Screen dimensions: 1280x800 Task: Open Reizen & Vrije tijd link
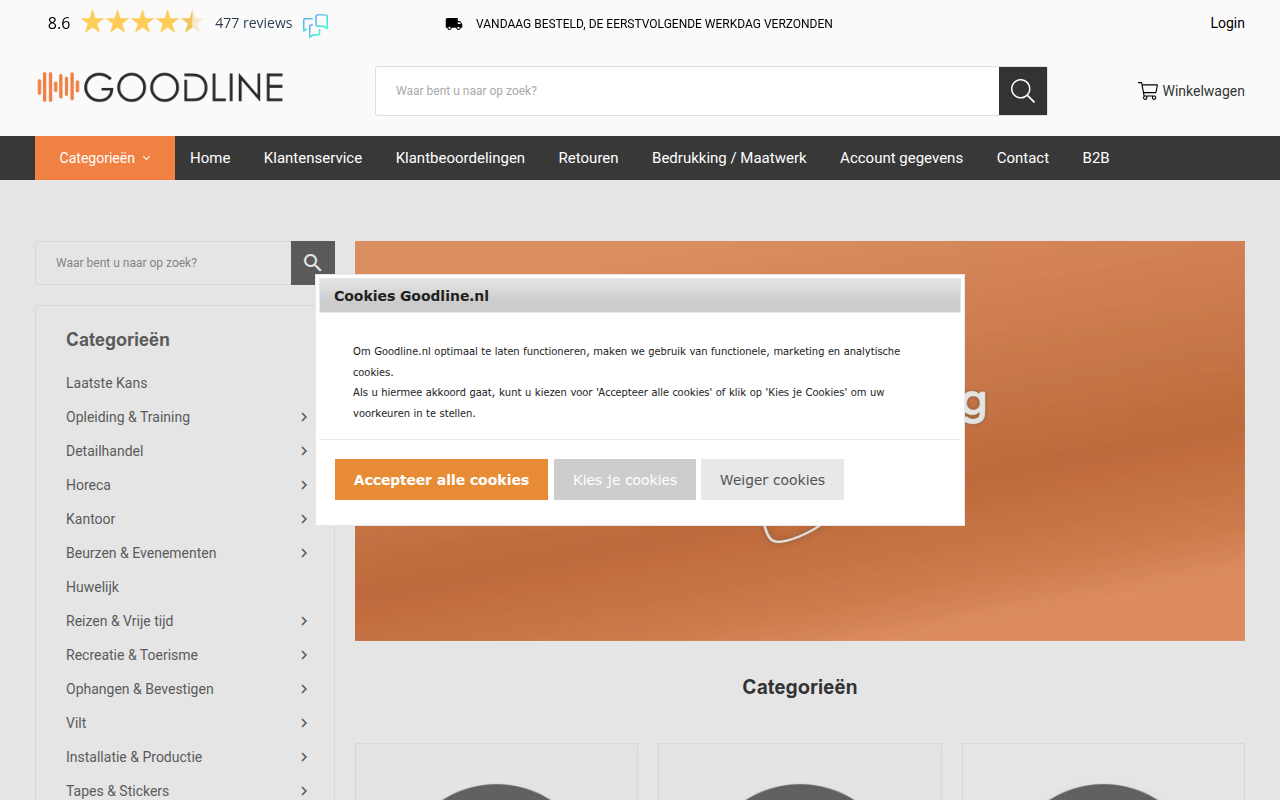point(120,621)
